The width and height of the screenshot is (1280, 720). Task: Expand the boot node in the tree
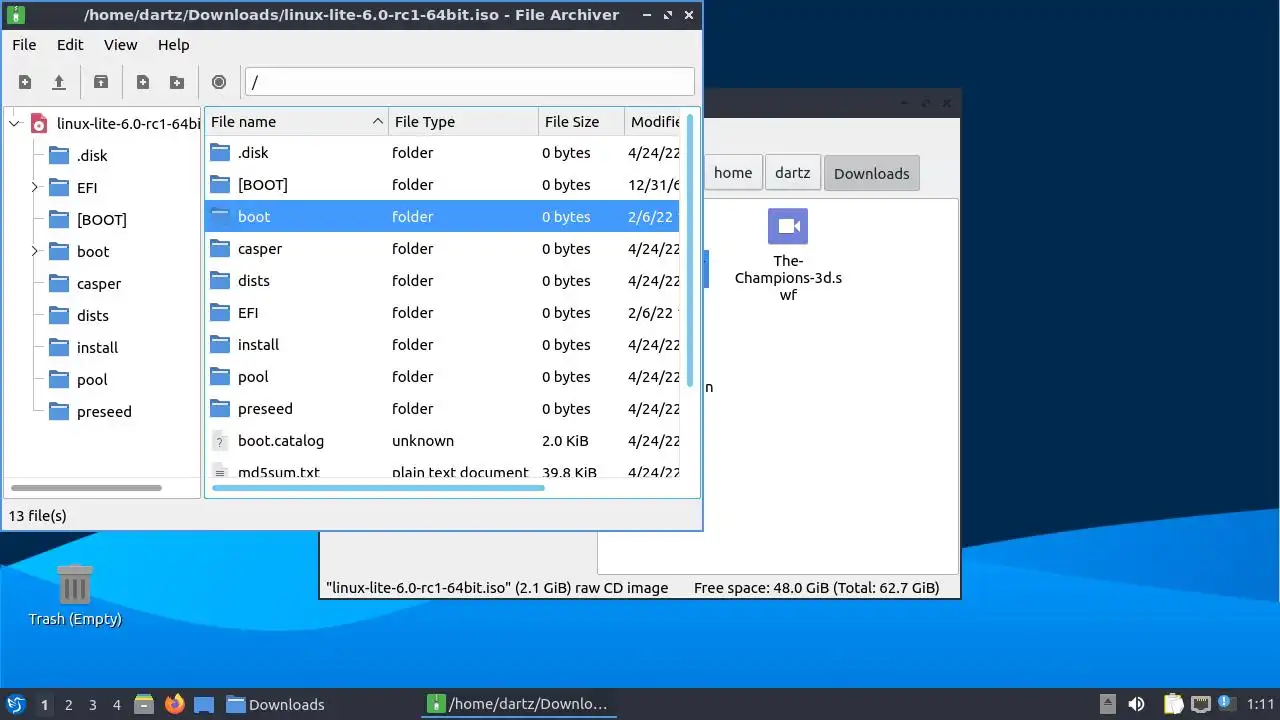point(34,251)
